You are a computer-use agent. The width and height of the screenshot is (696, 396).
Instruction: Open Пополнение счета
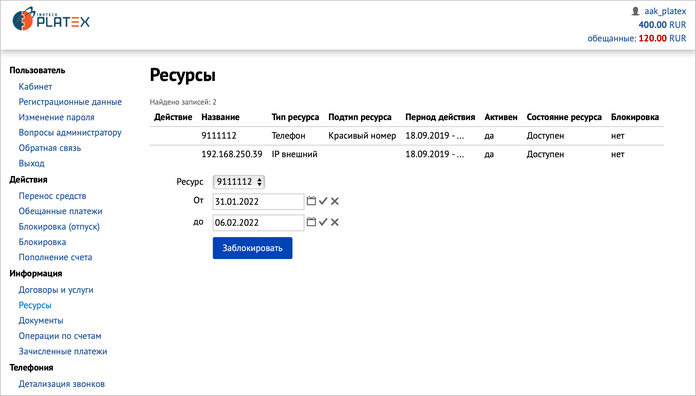(x=55, y=257)
